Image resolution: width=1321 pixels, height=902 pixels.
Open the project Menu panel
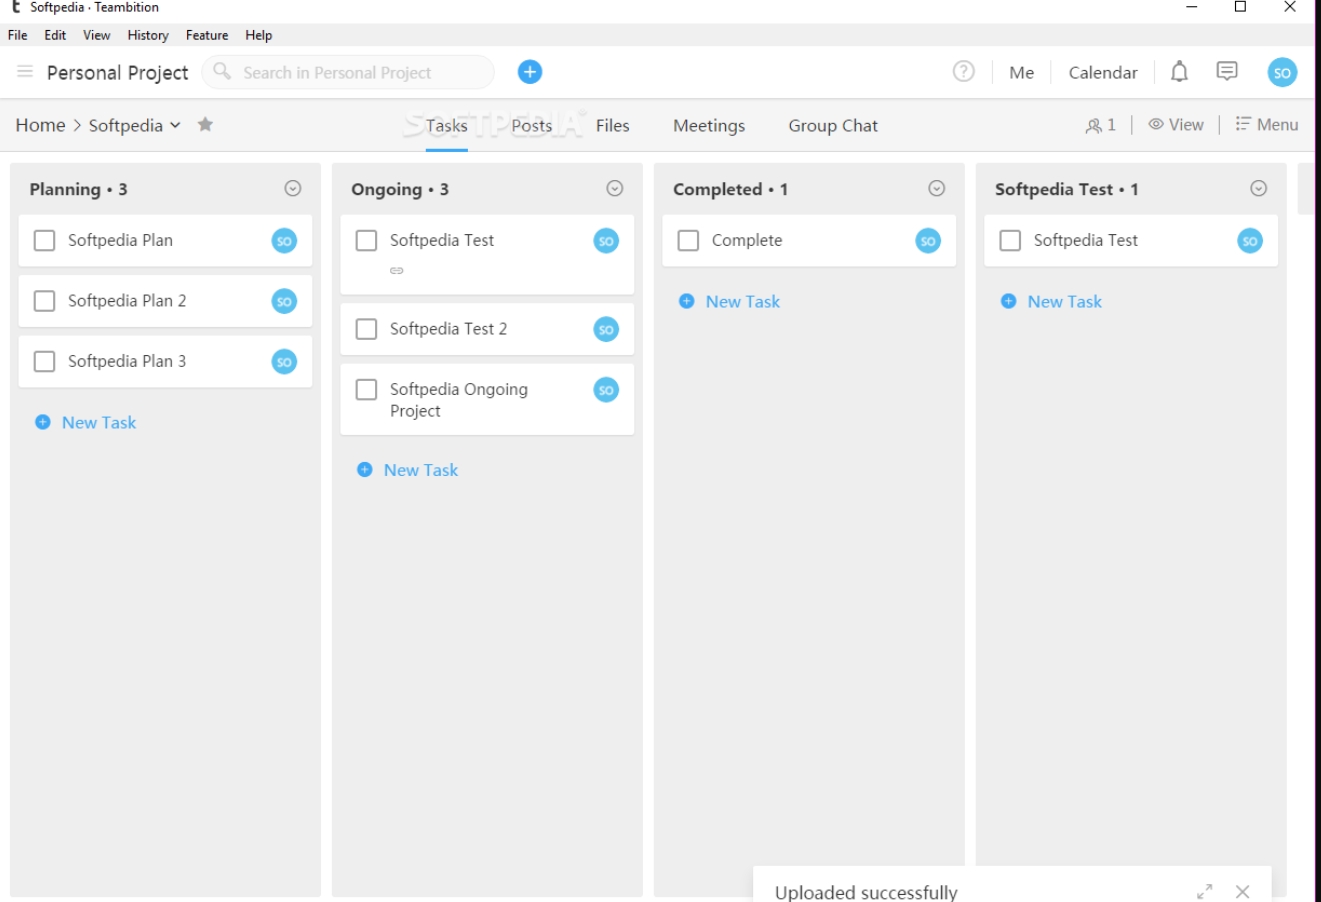(1267, 125)
